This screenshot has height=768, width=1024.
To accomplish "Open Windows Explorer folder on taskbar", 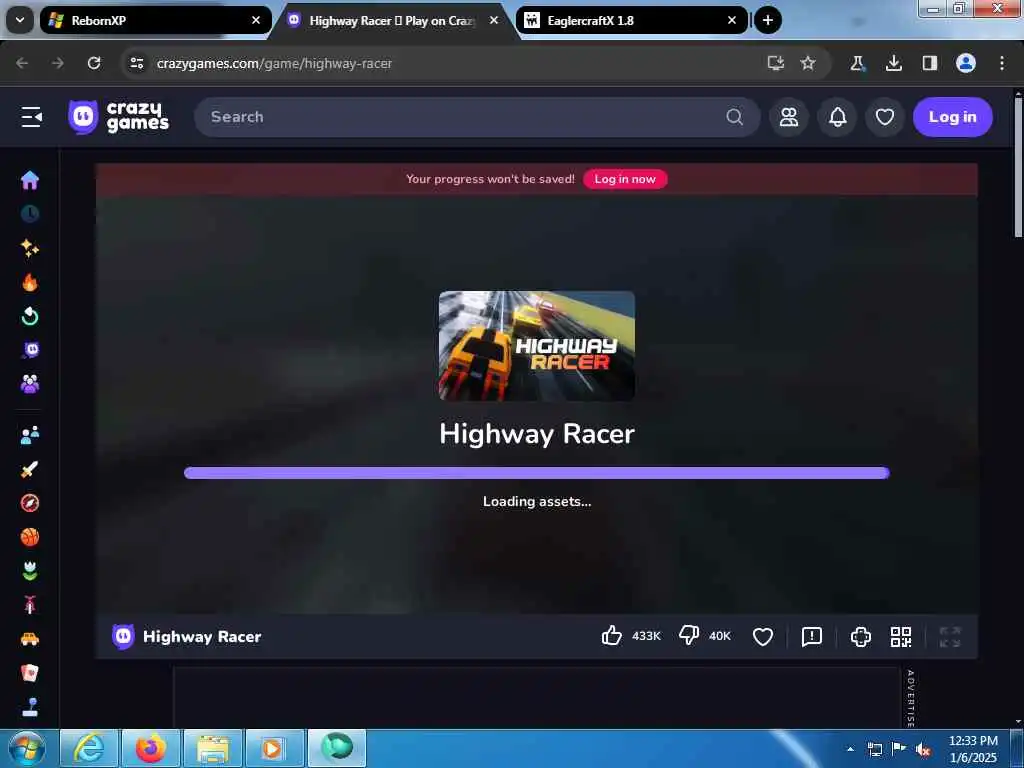I will pos(213,748).
